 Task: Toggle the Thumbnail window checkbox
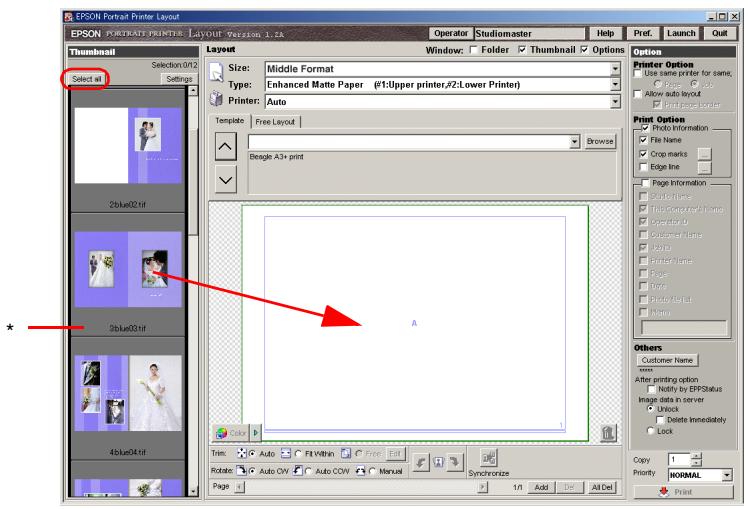click(522, 50)
